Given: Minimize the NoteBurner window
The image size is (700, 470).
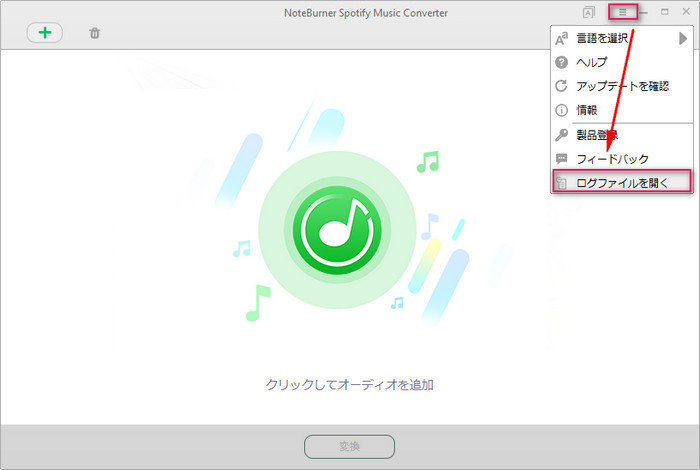Looking at the screenshot, I should [643, 12].
